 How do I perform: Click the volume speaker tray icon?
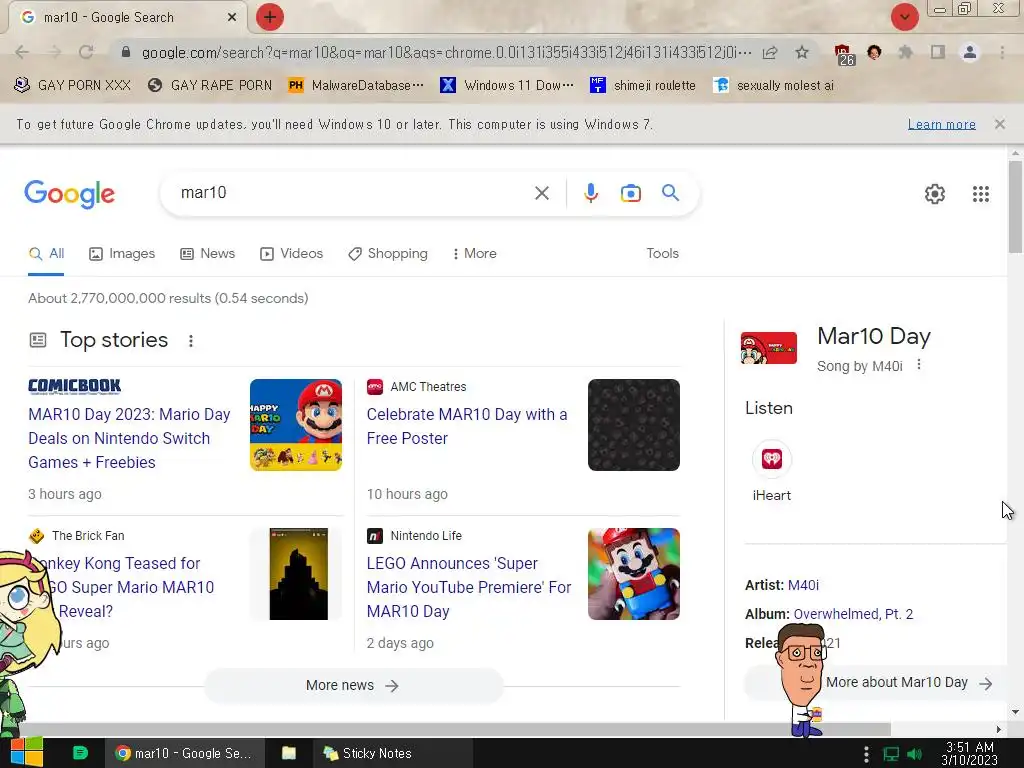[x=915, y=754]
